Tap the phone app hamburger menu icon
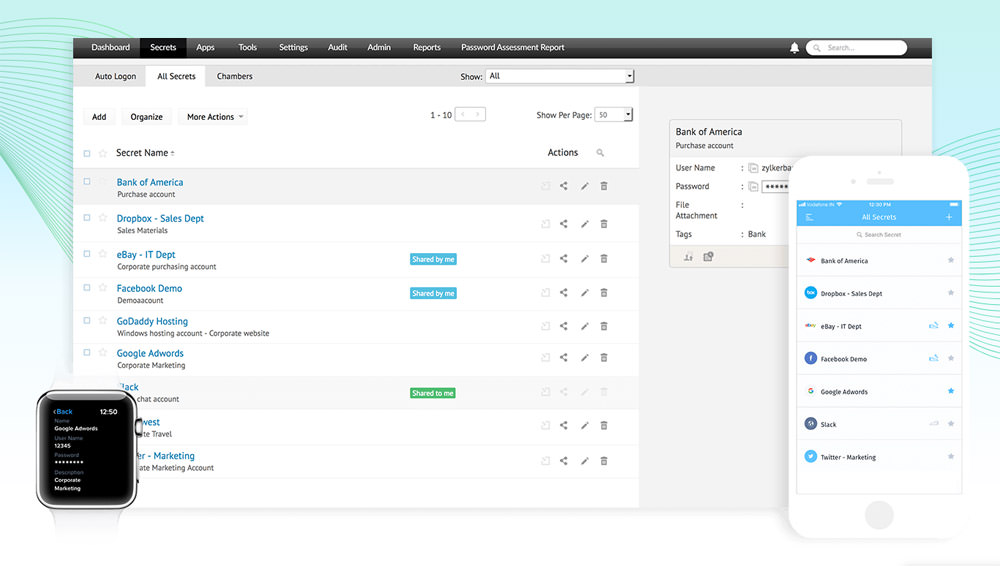The width and height of the screenshot is (1000, 566). pyautogui.click(x=809, y=217)
